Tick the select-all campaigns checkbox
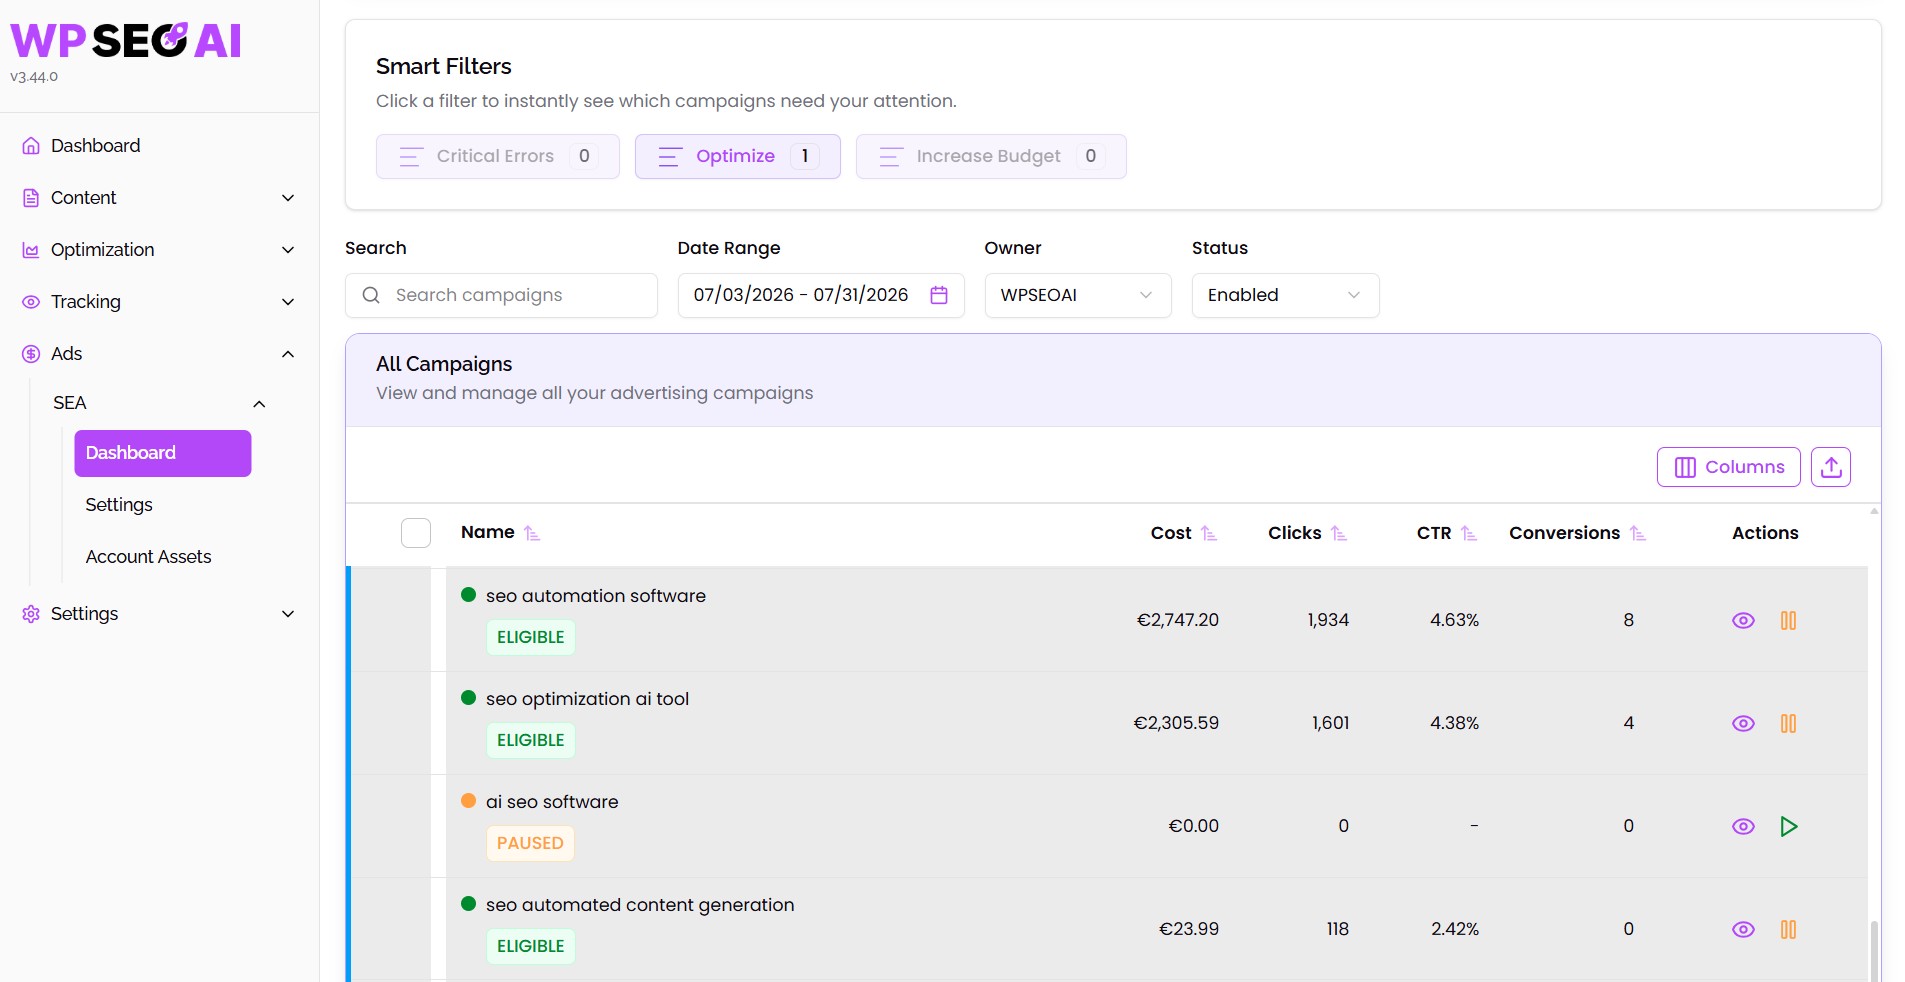The height and width of the screenshot is (982, 1905). (416, 533)
